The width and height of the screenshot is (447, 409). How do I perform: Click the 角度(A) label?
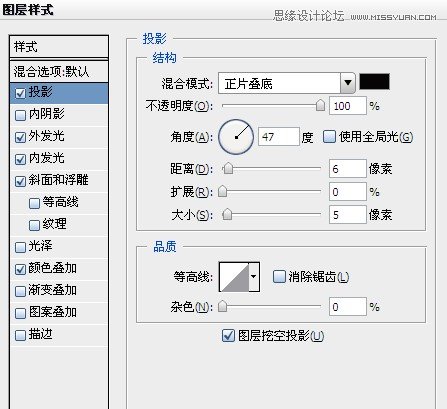192,137
